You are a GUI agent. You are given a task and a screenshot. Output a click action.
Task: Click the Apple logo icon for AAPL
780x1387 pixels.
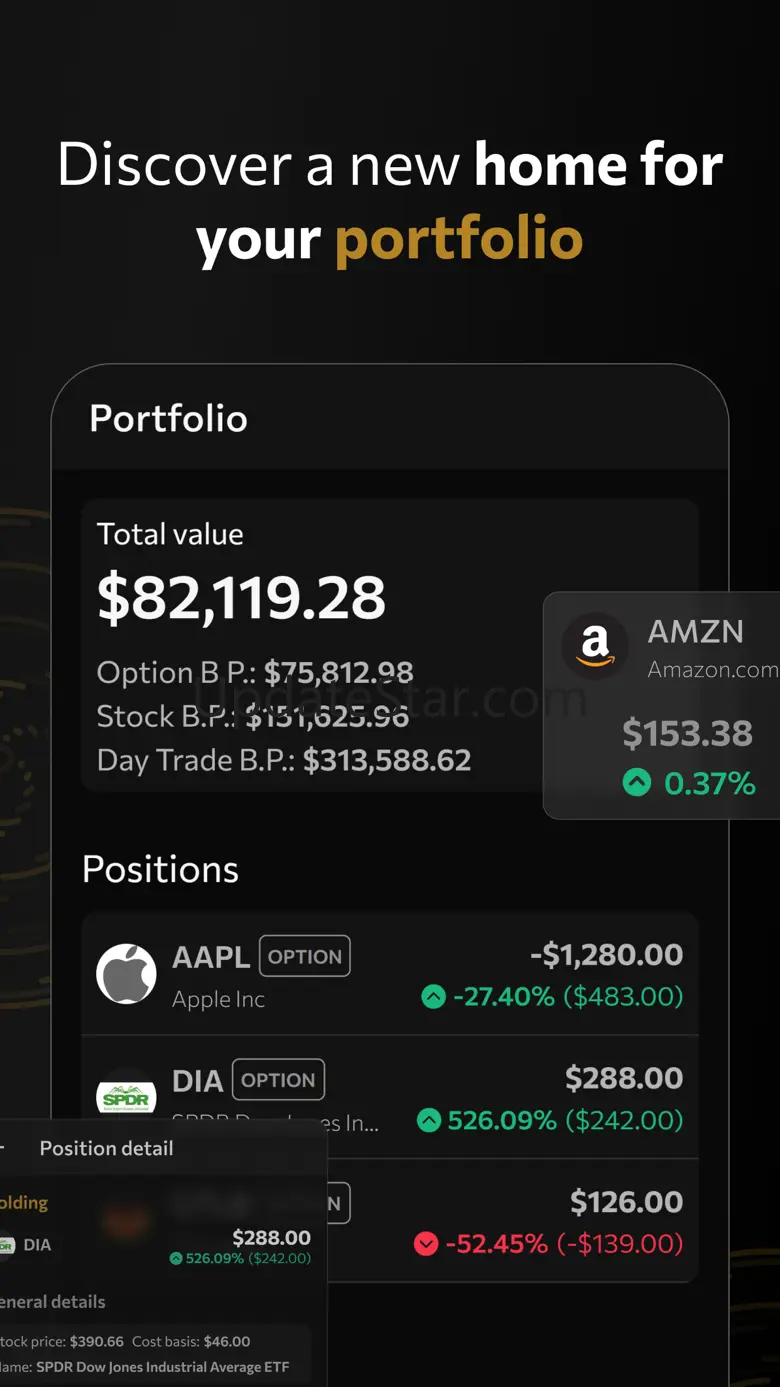(x=126, y=974)
